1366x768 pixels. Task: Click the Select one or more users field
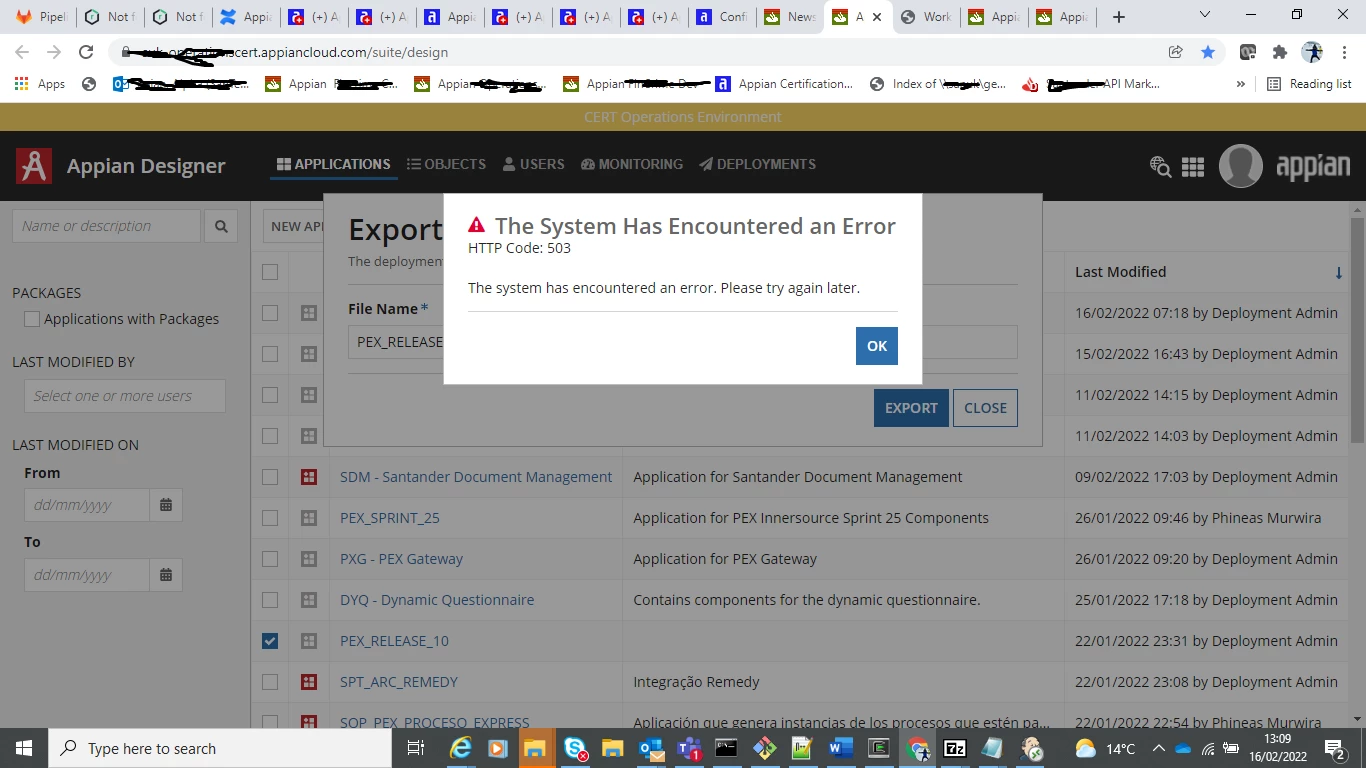(x=125, y=396)
